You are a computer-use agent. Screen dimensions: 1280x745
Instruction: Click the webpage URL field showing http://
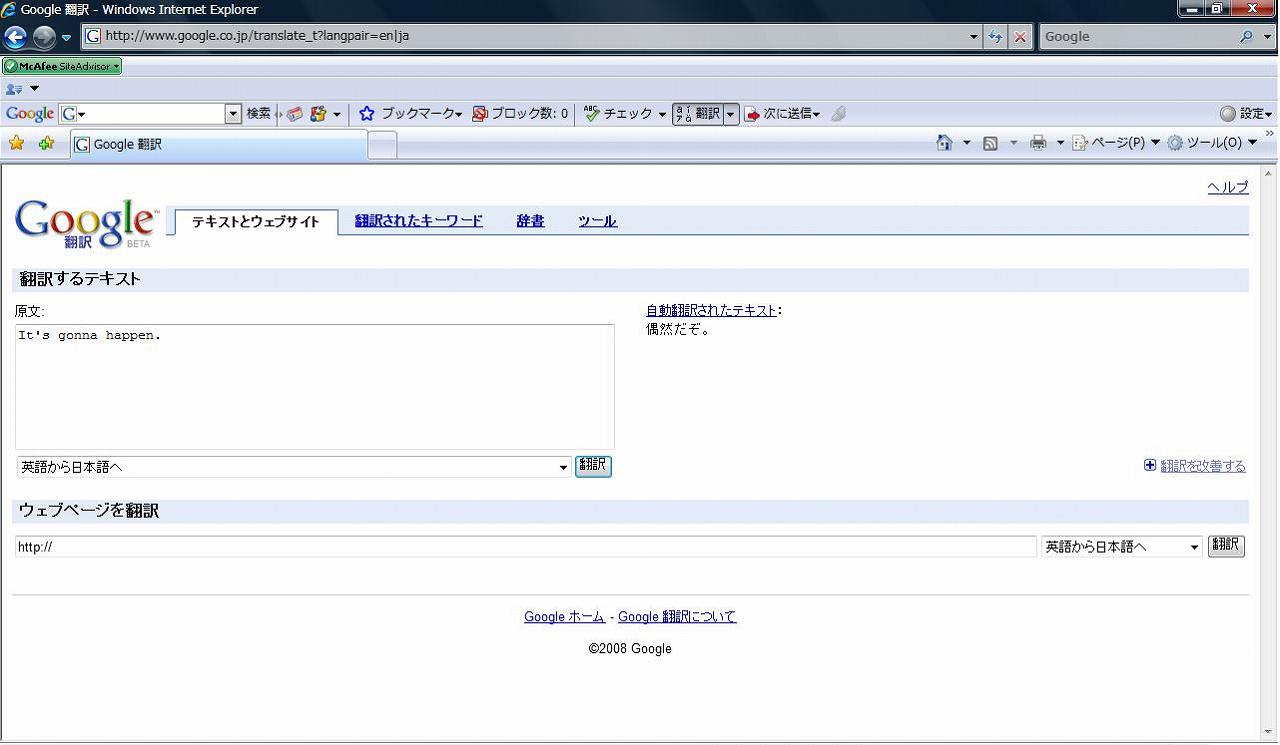pyautogui.click(x=526, y=547)
